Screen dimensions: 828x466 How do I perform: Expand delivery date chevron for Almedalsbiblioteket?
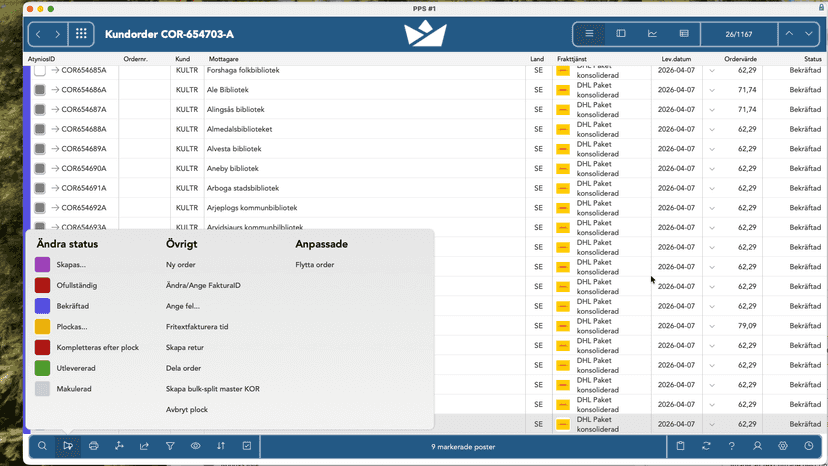tap(712, 129)
